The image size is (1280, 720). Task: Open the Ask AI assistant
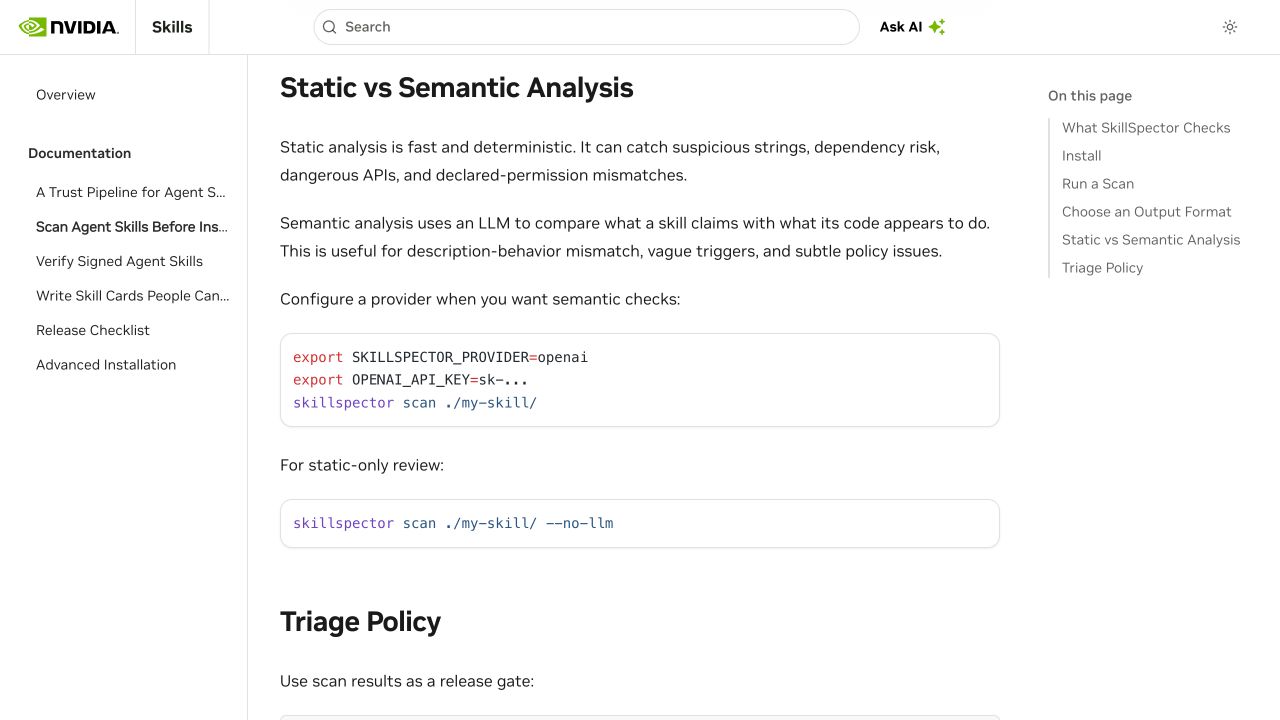pyautogui.click(x=912, y=27)
